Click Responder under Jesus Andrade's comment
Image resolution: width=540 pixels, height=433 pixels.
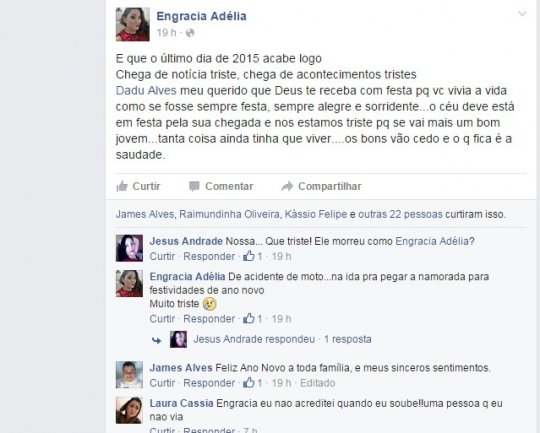click(209, 256)
